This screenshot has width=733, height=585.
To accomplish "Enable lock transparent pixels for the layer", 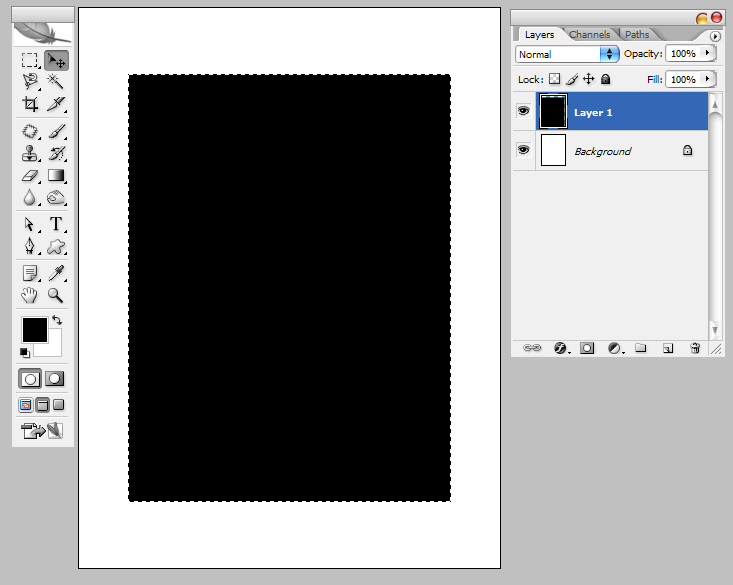I will pos(555,79).
